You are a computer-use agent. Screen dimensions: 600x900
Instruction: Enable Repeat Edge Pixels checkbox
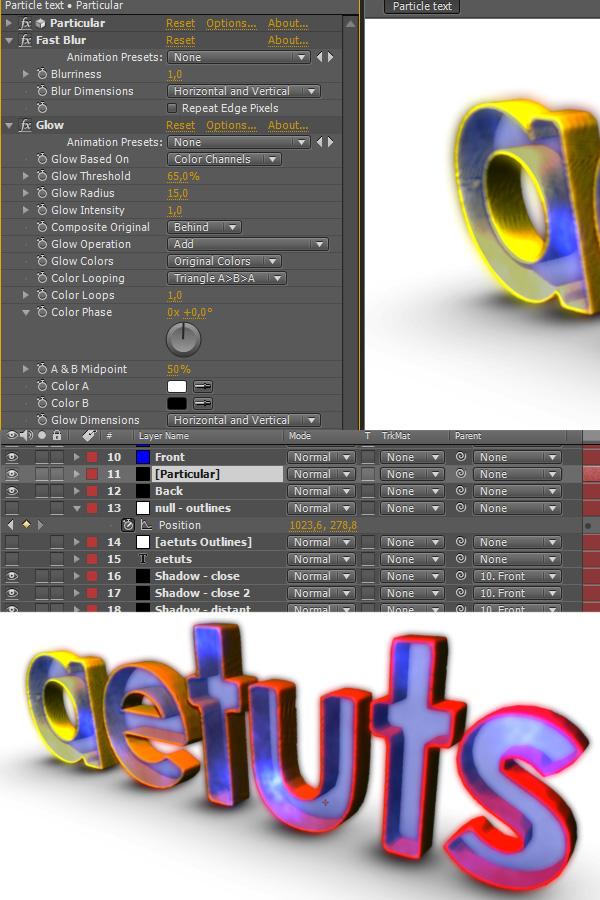[x=172, y=108]
